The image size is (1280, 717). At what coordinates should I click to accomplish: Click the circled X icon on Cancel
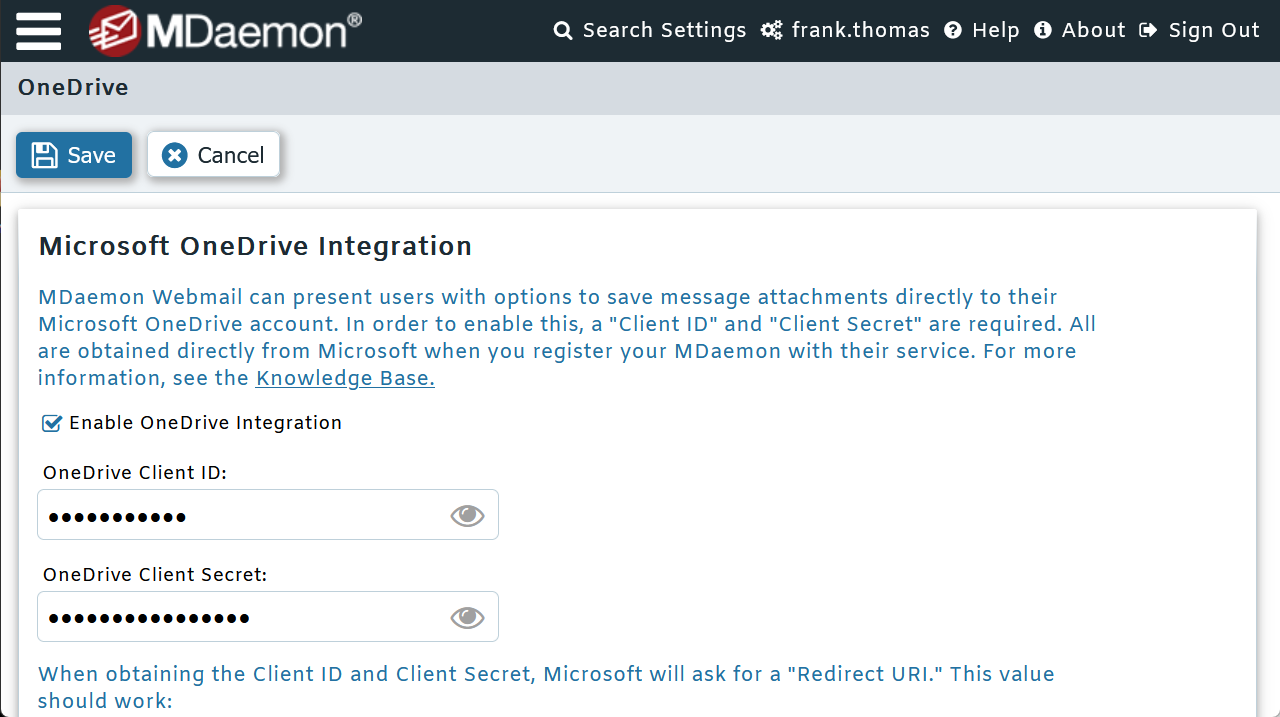click(175, 154)
